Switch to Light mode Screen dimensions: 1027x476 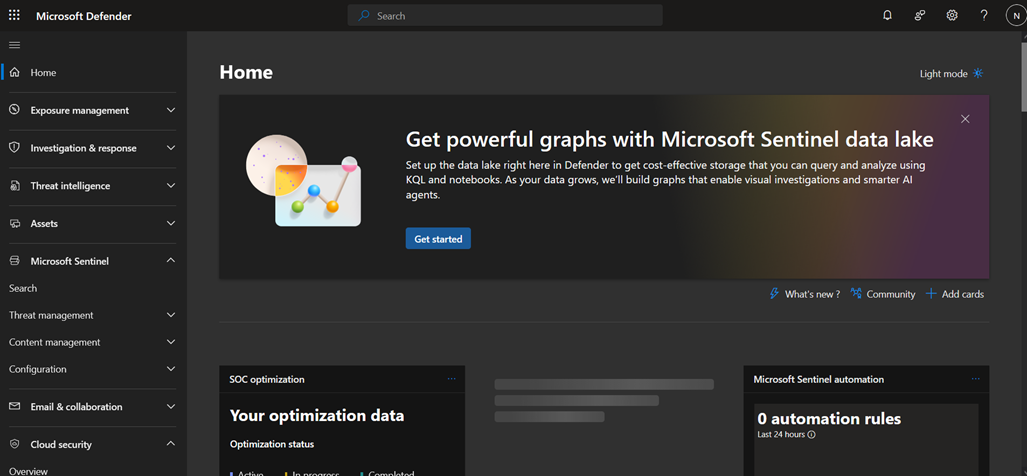(952, 73)
